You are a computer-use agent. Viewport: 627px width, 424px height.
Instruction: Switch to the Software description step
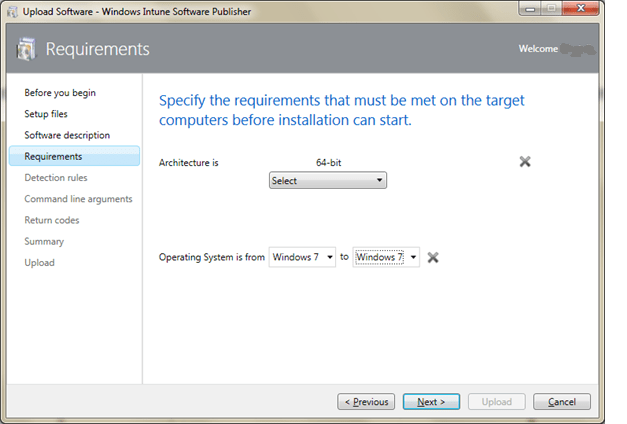67,135
